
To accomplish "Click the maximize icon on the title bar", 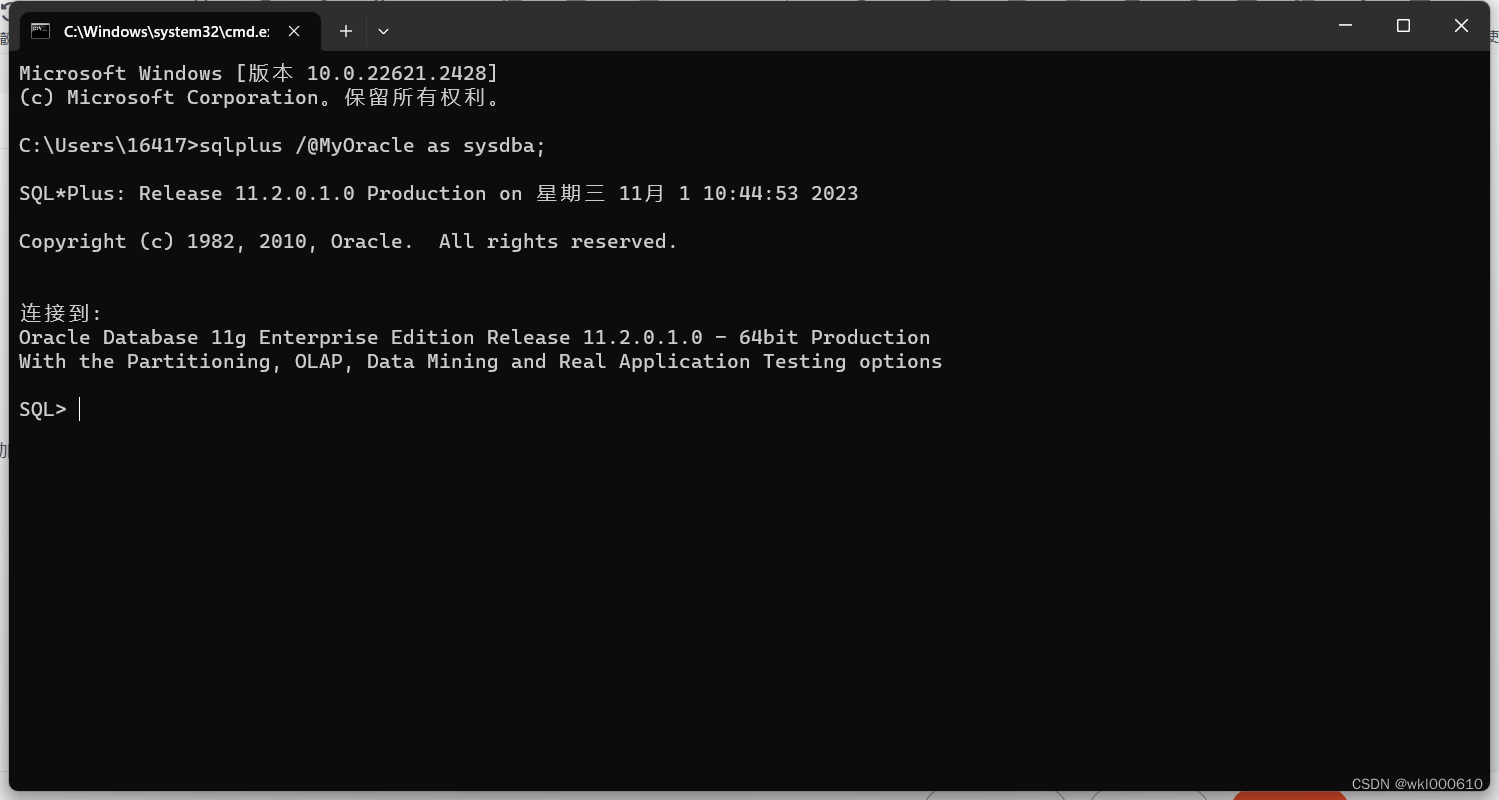I will click(x=1403, y=26).
